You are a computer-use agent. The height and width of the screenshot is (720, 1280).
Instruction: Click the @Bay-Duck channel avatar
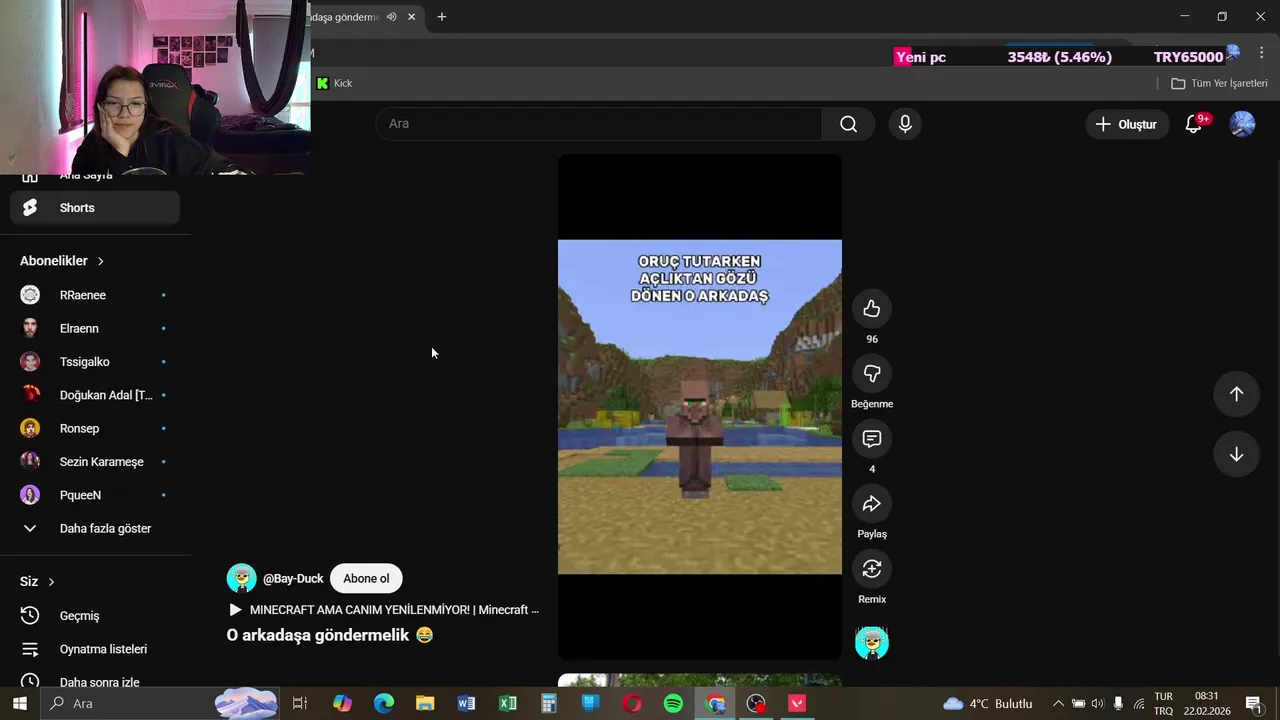(x=241, y=578)
